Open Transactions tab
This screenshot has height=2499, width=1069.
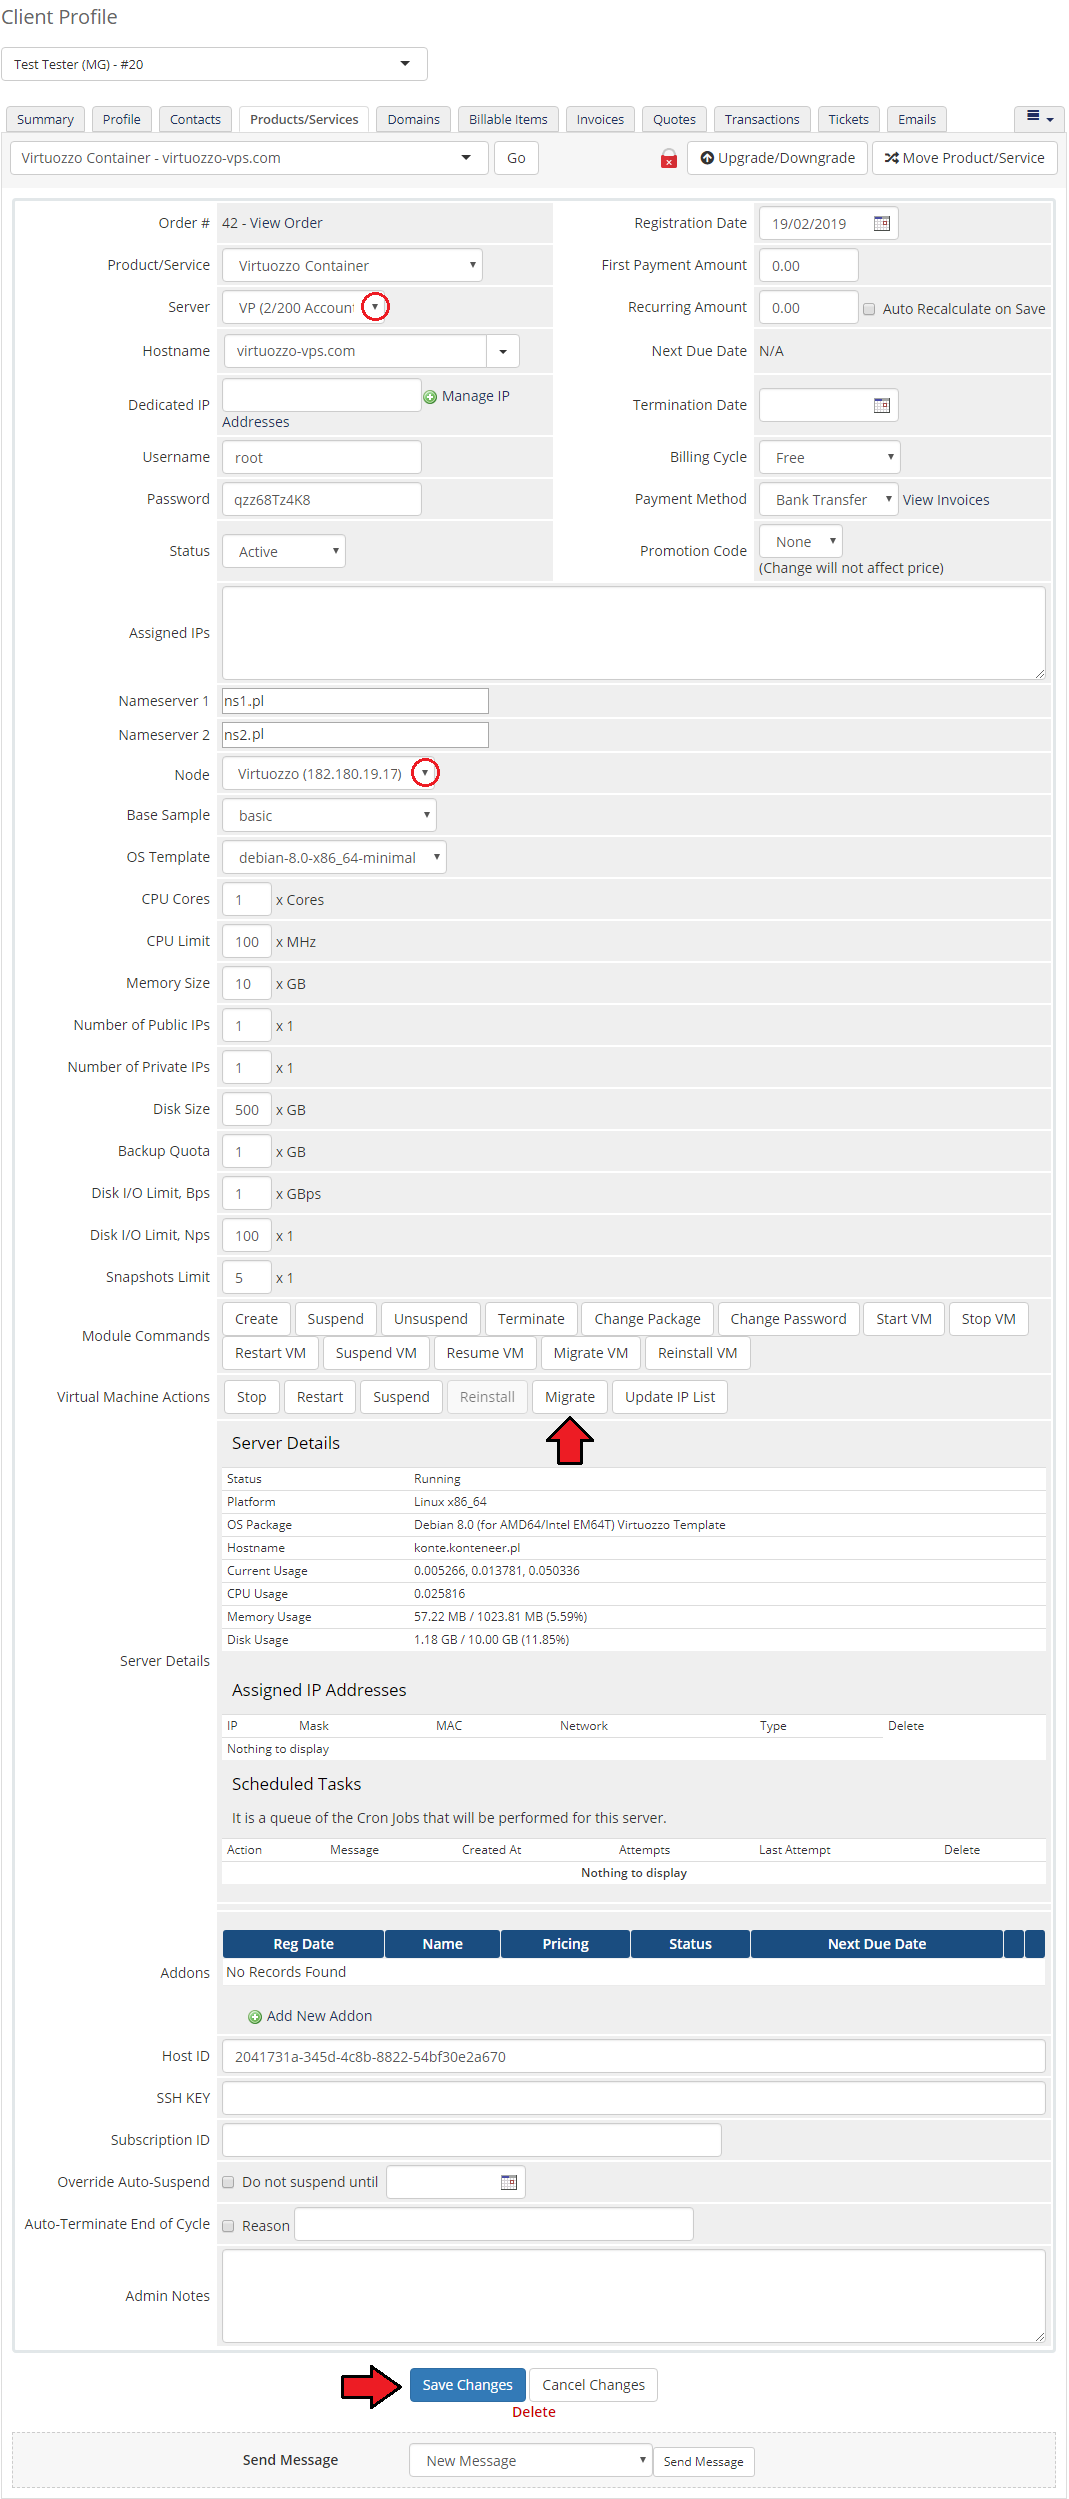(x=762, y=119)
